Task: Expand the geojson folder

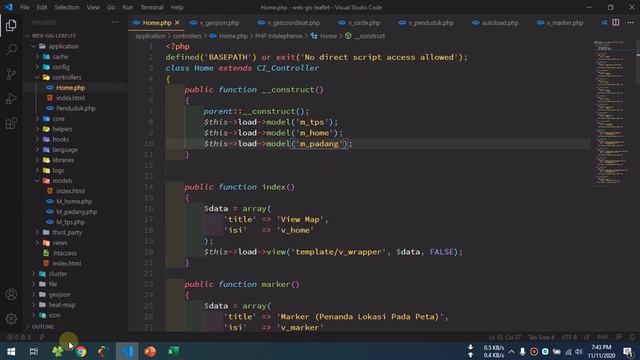Action: click(x=60, y=294)
